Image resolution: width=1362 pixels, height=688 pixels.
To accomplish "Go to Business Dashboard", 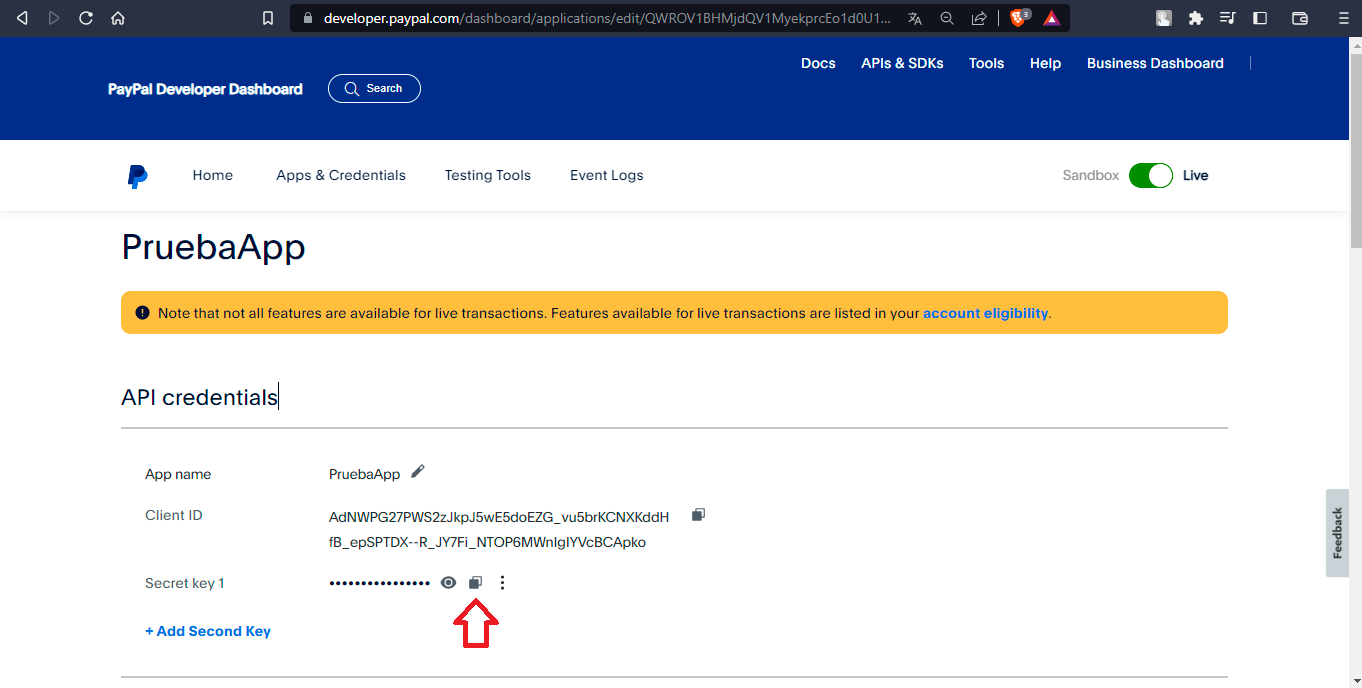I will click(1155, 63).
